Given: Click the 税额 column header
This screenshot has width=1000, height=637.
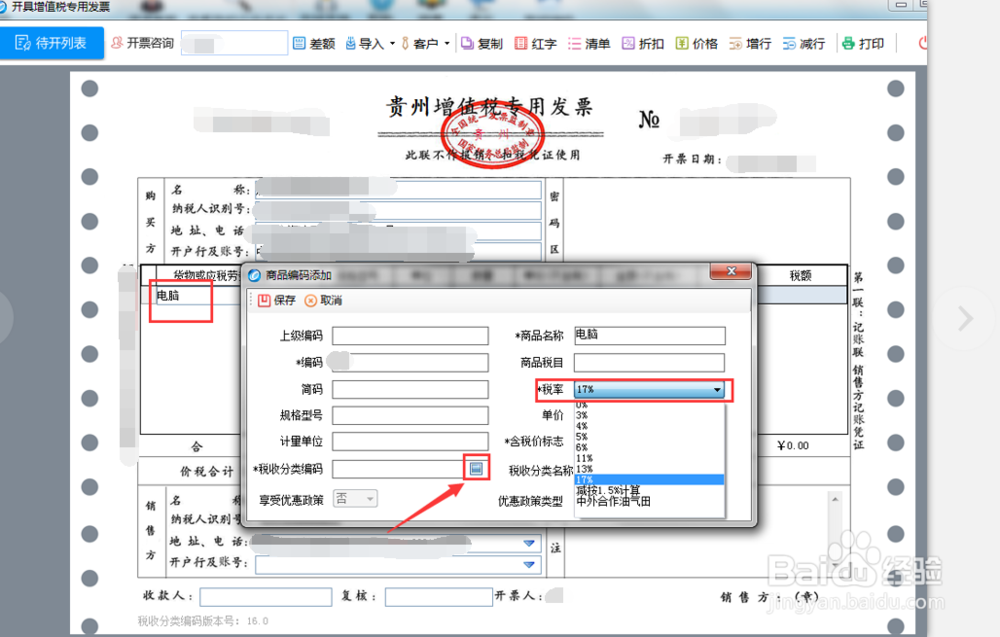Looking at the screenshot, I should tap(800, 275).
